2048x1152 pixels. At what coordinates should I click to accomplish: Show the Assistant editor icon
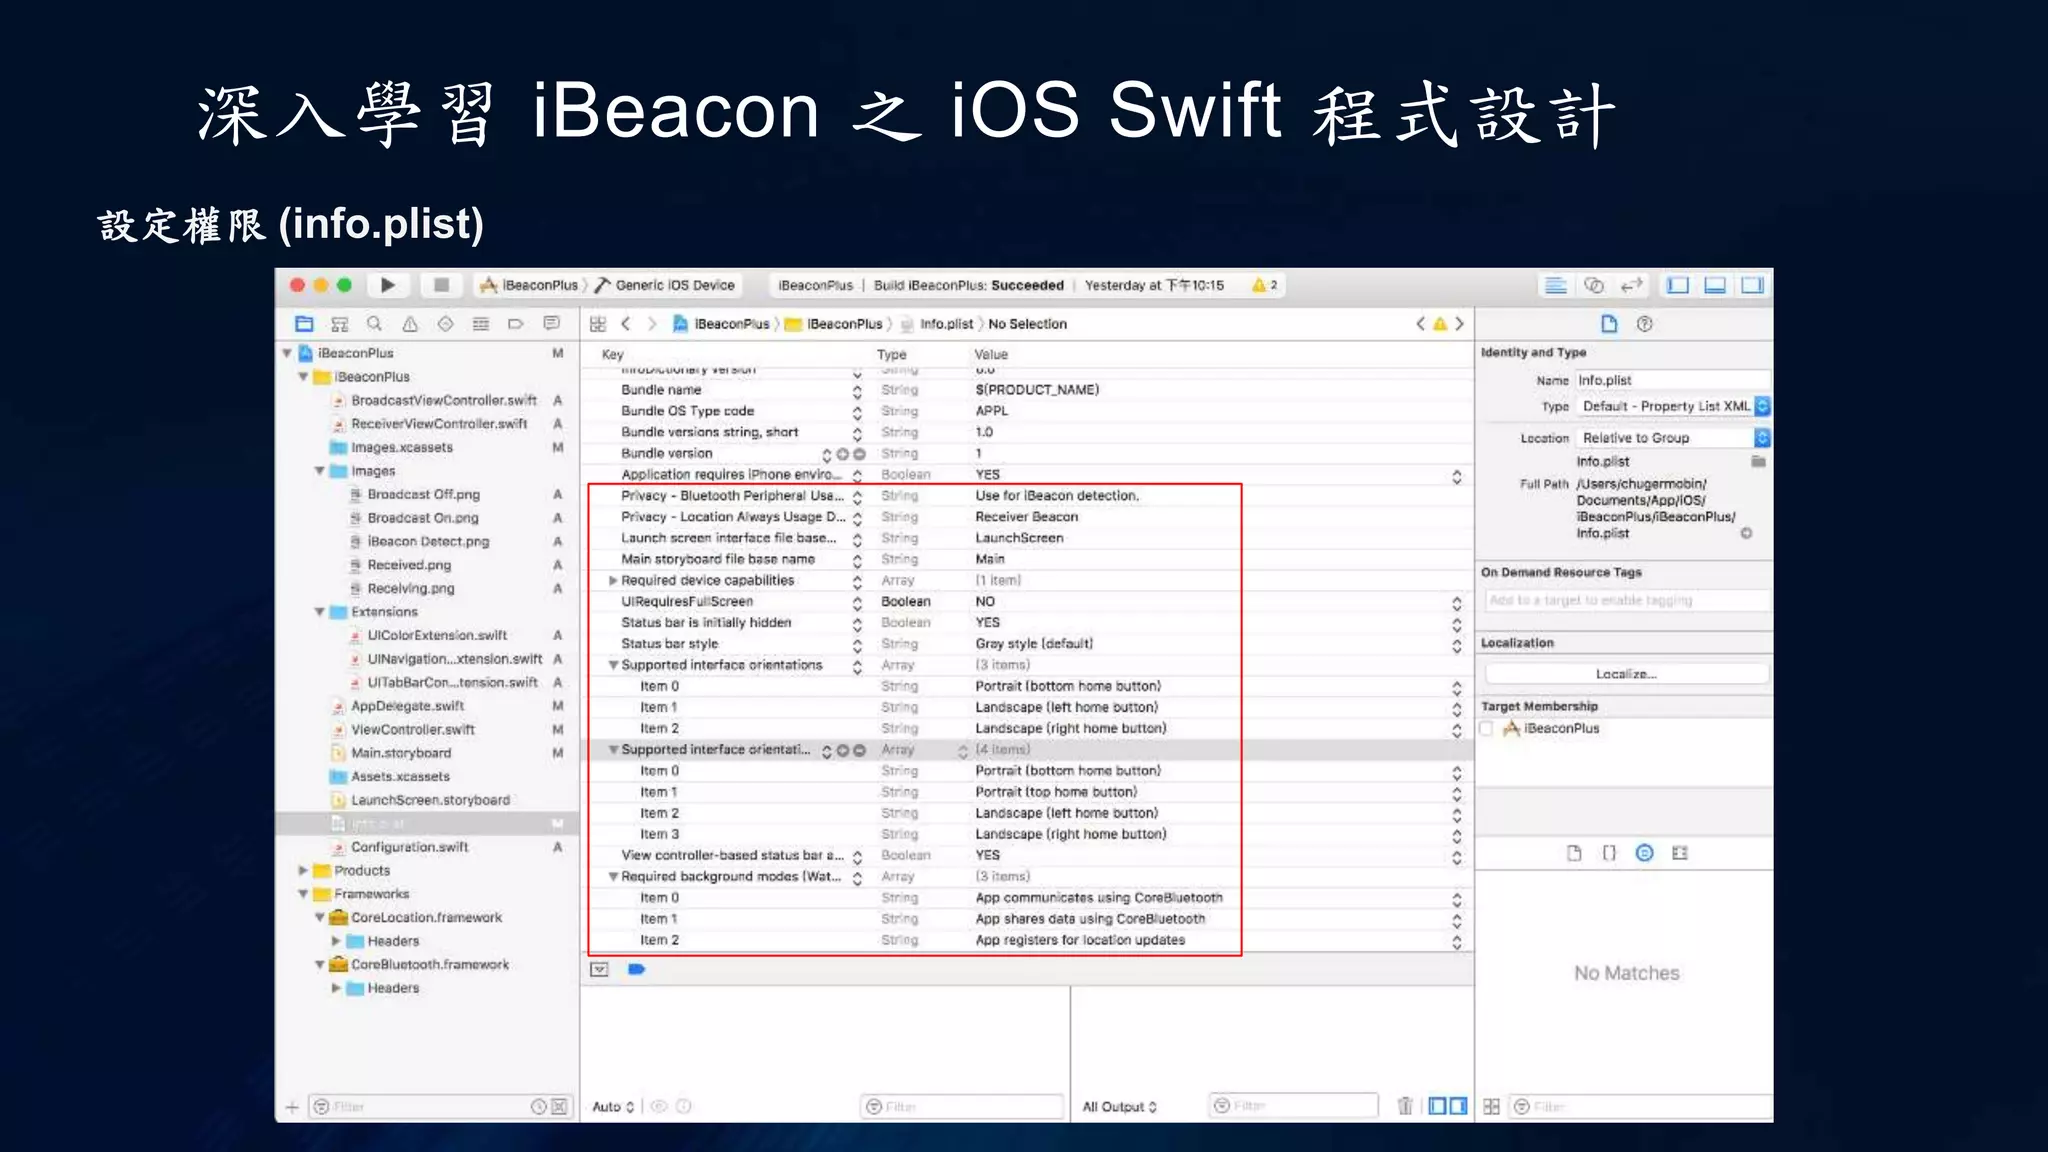pyautogui.click(x=1594, y=285)
